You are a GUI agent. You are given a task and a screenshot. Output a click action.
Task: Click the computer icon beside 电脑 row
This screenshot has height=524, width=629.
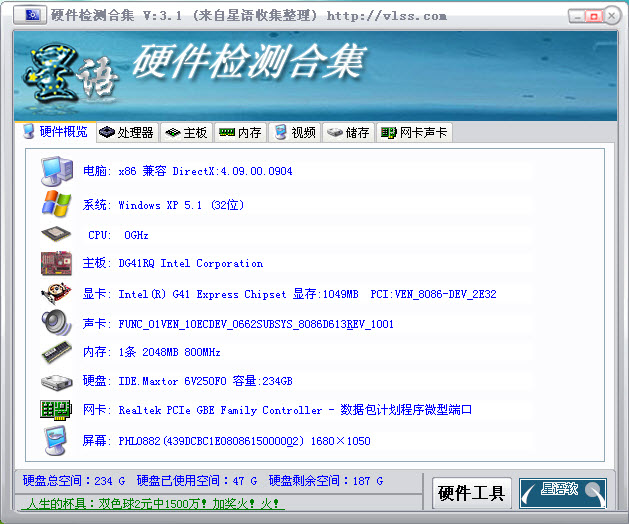coord(57,171)
